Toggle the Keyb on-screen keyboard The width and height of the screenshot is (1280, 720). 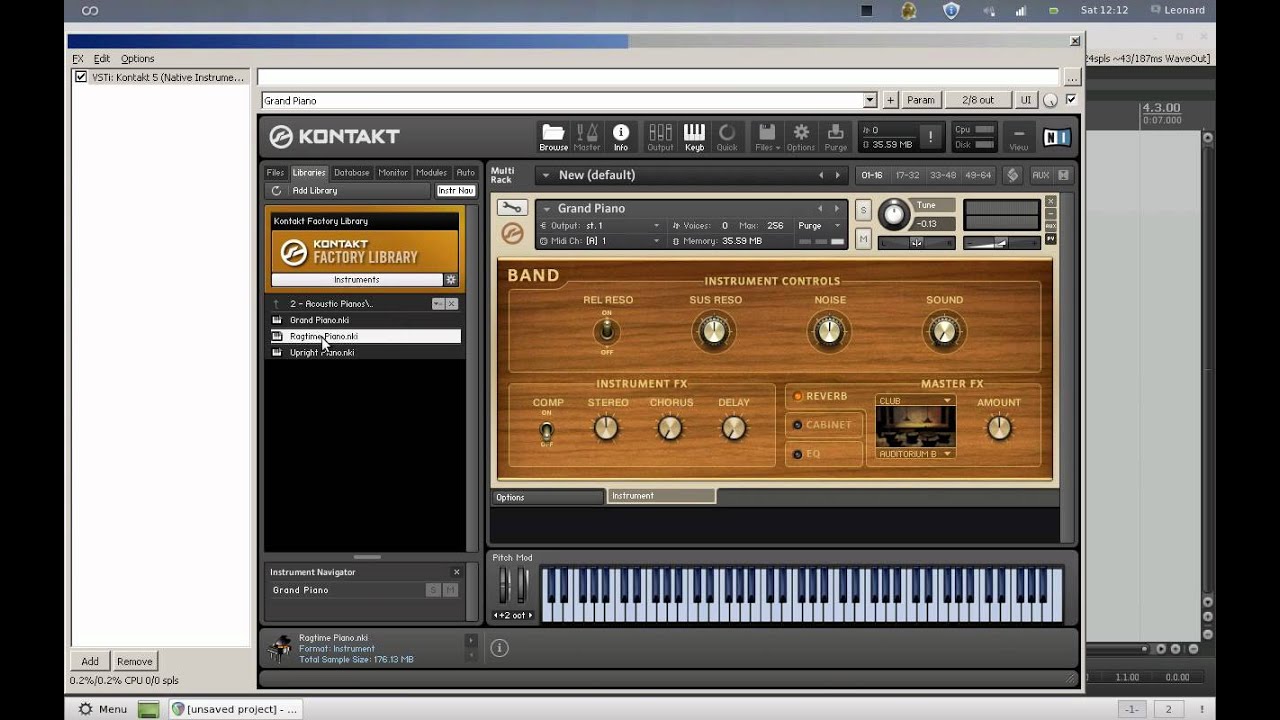694,137
